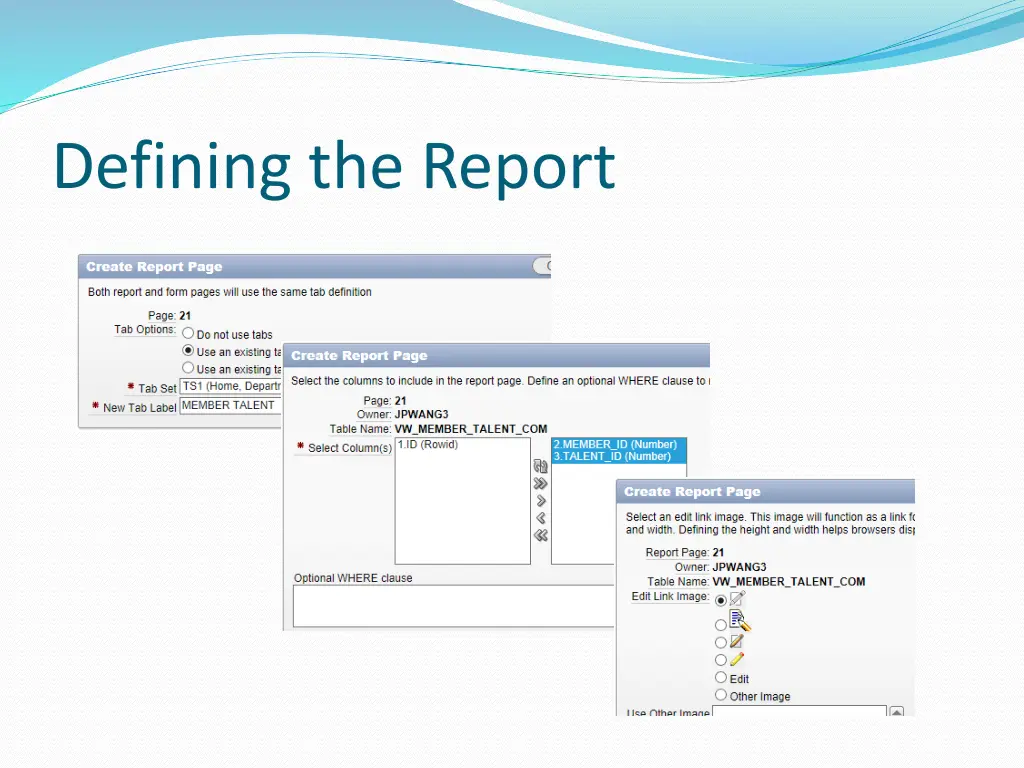Remove all columns using double left arrow icon
The width and height of the screenshot is (1024, 768).
(541, 535)
